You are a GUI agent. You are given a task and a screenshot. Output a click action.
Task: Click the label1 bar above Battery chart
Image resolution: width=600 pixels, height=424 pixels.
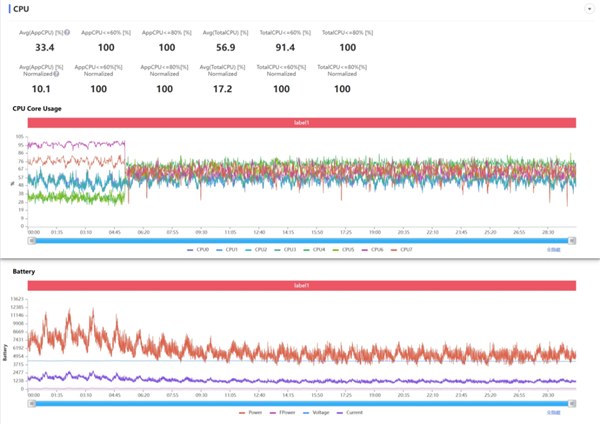[x=302, y=285]
